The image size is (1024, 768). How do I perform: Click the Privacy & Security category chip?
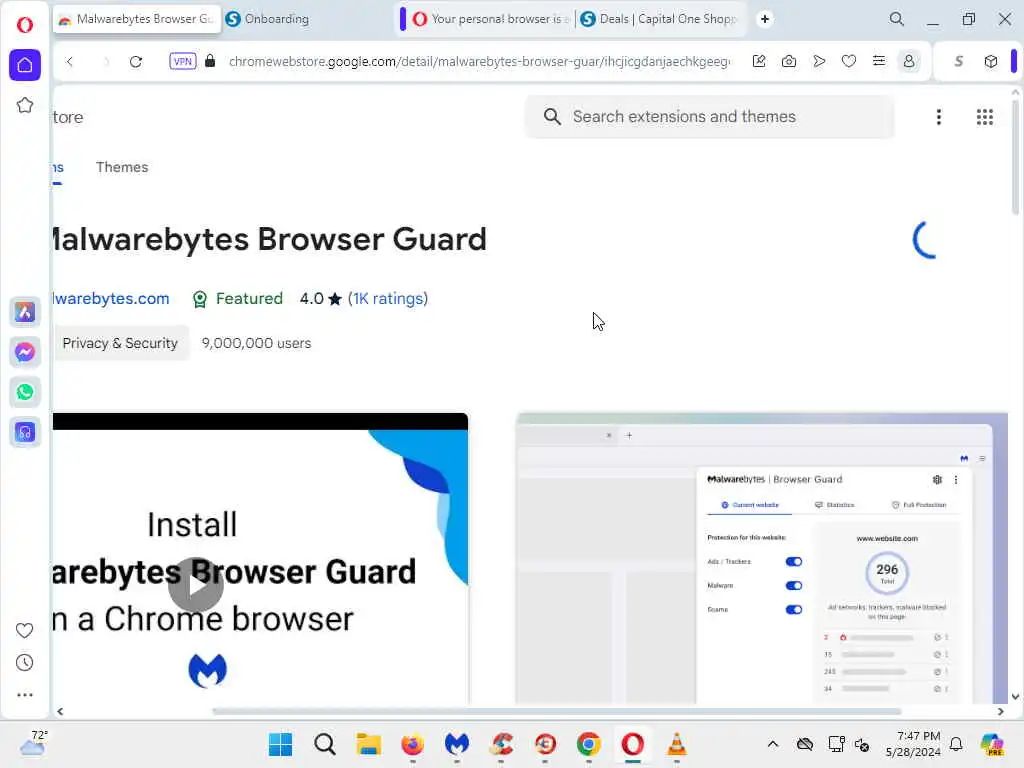click(x=120, y=343)
